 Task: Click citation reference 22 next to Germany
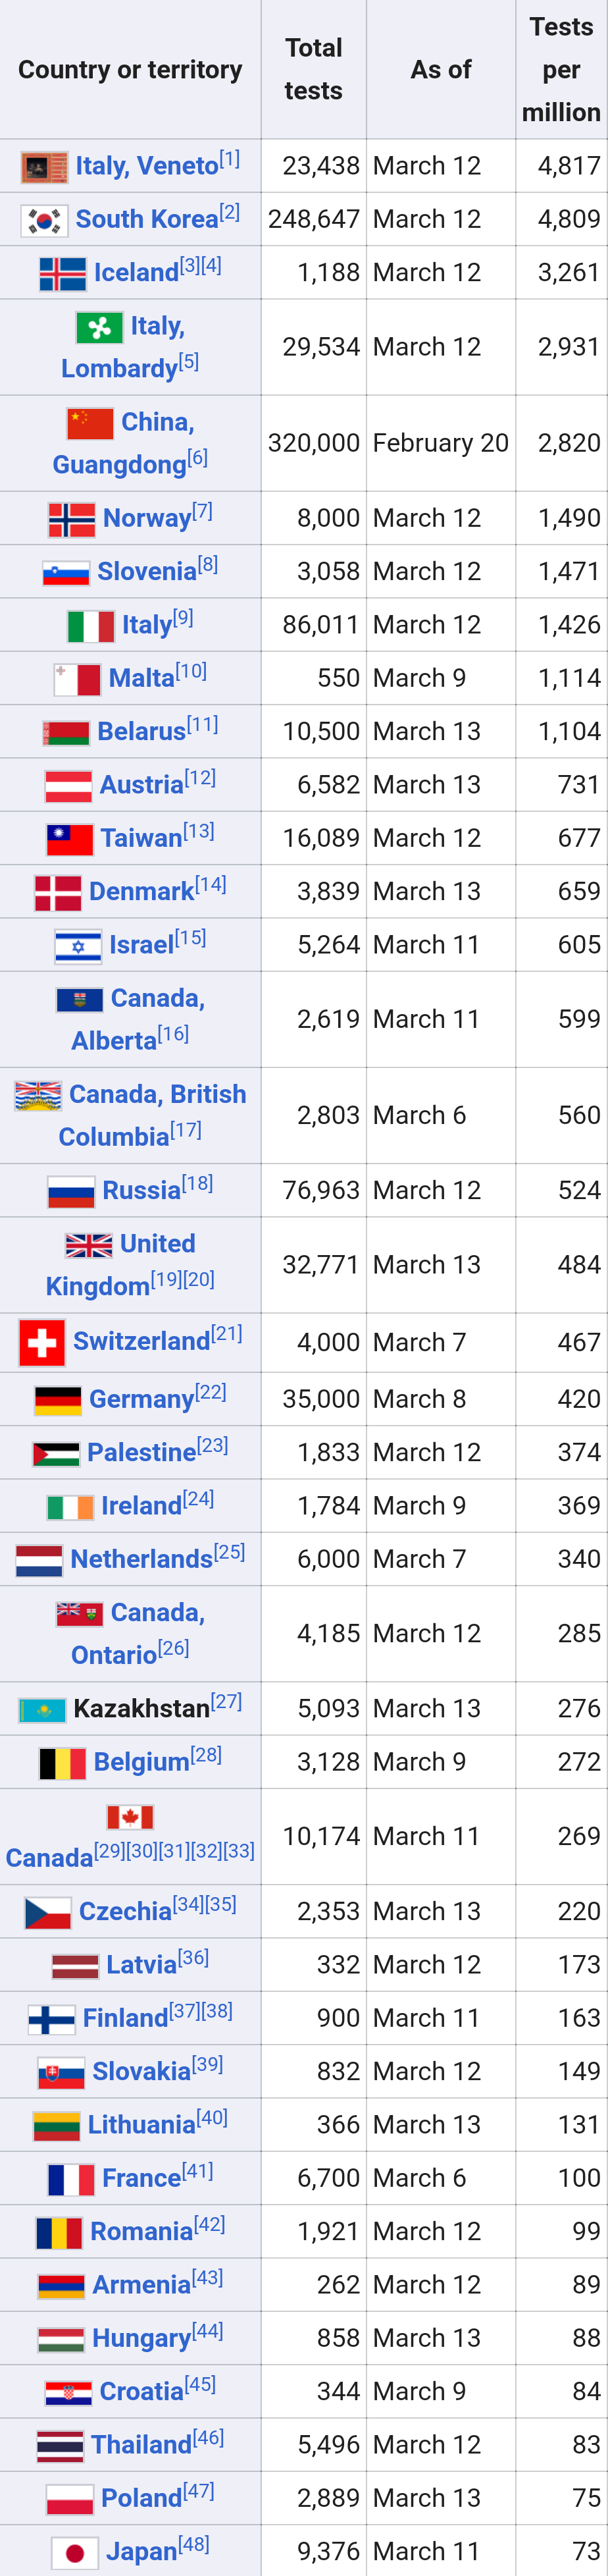point(210,1392)
